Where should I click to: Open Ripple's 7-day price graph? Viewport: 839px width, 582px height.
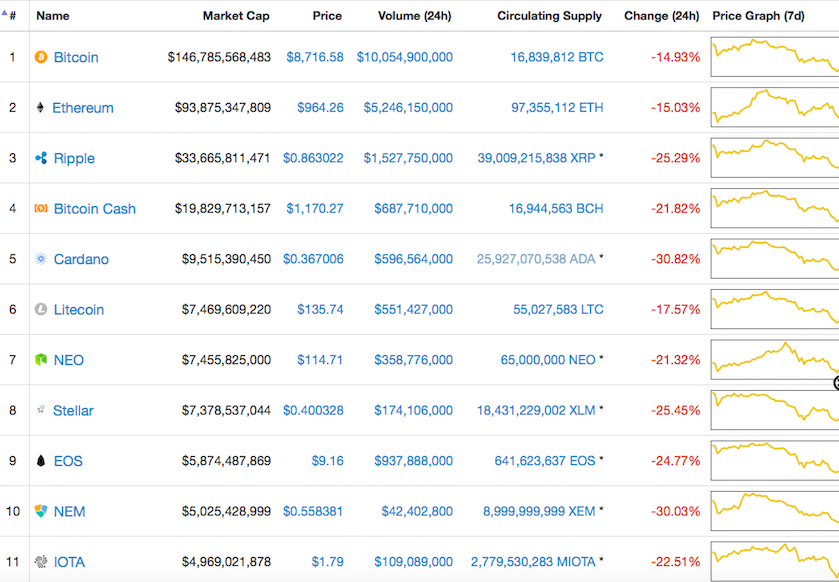(x=775, y=158)
